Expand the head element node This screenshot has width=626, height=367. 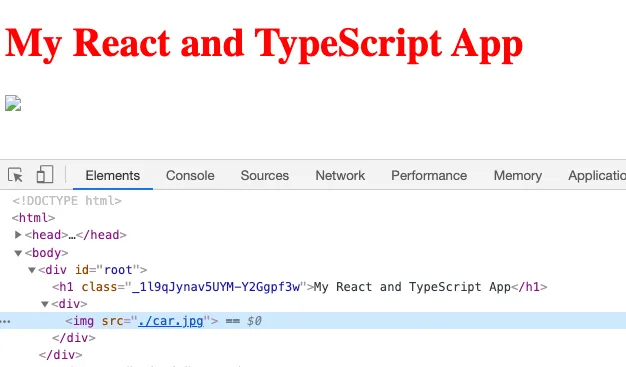(x=18, y=235)
